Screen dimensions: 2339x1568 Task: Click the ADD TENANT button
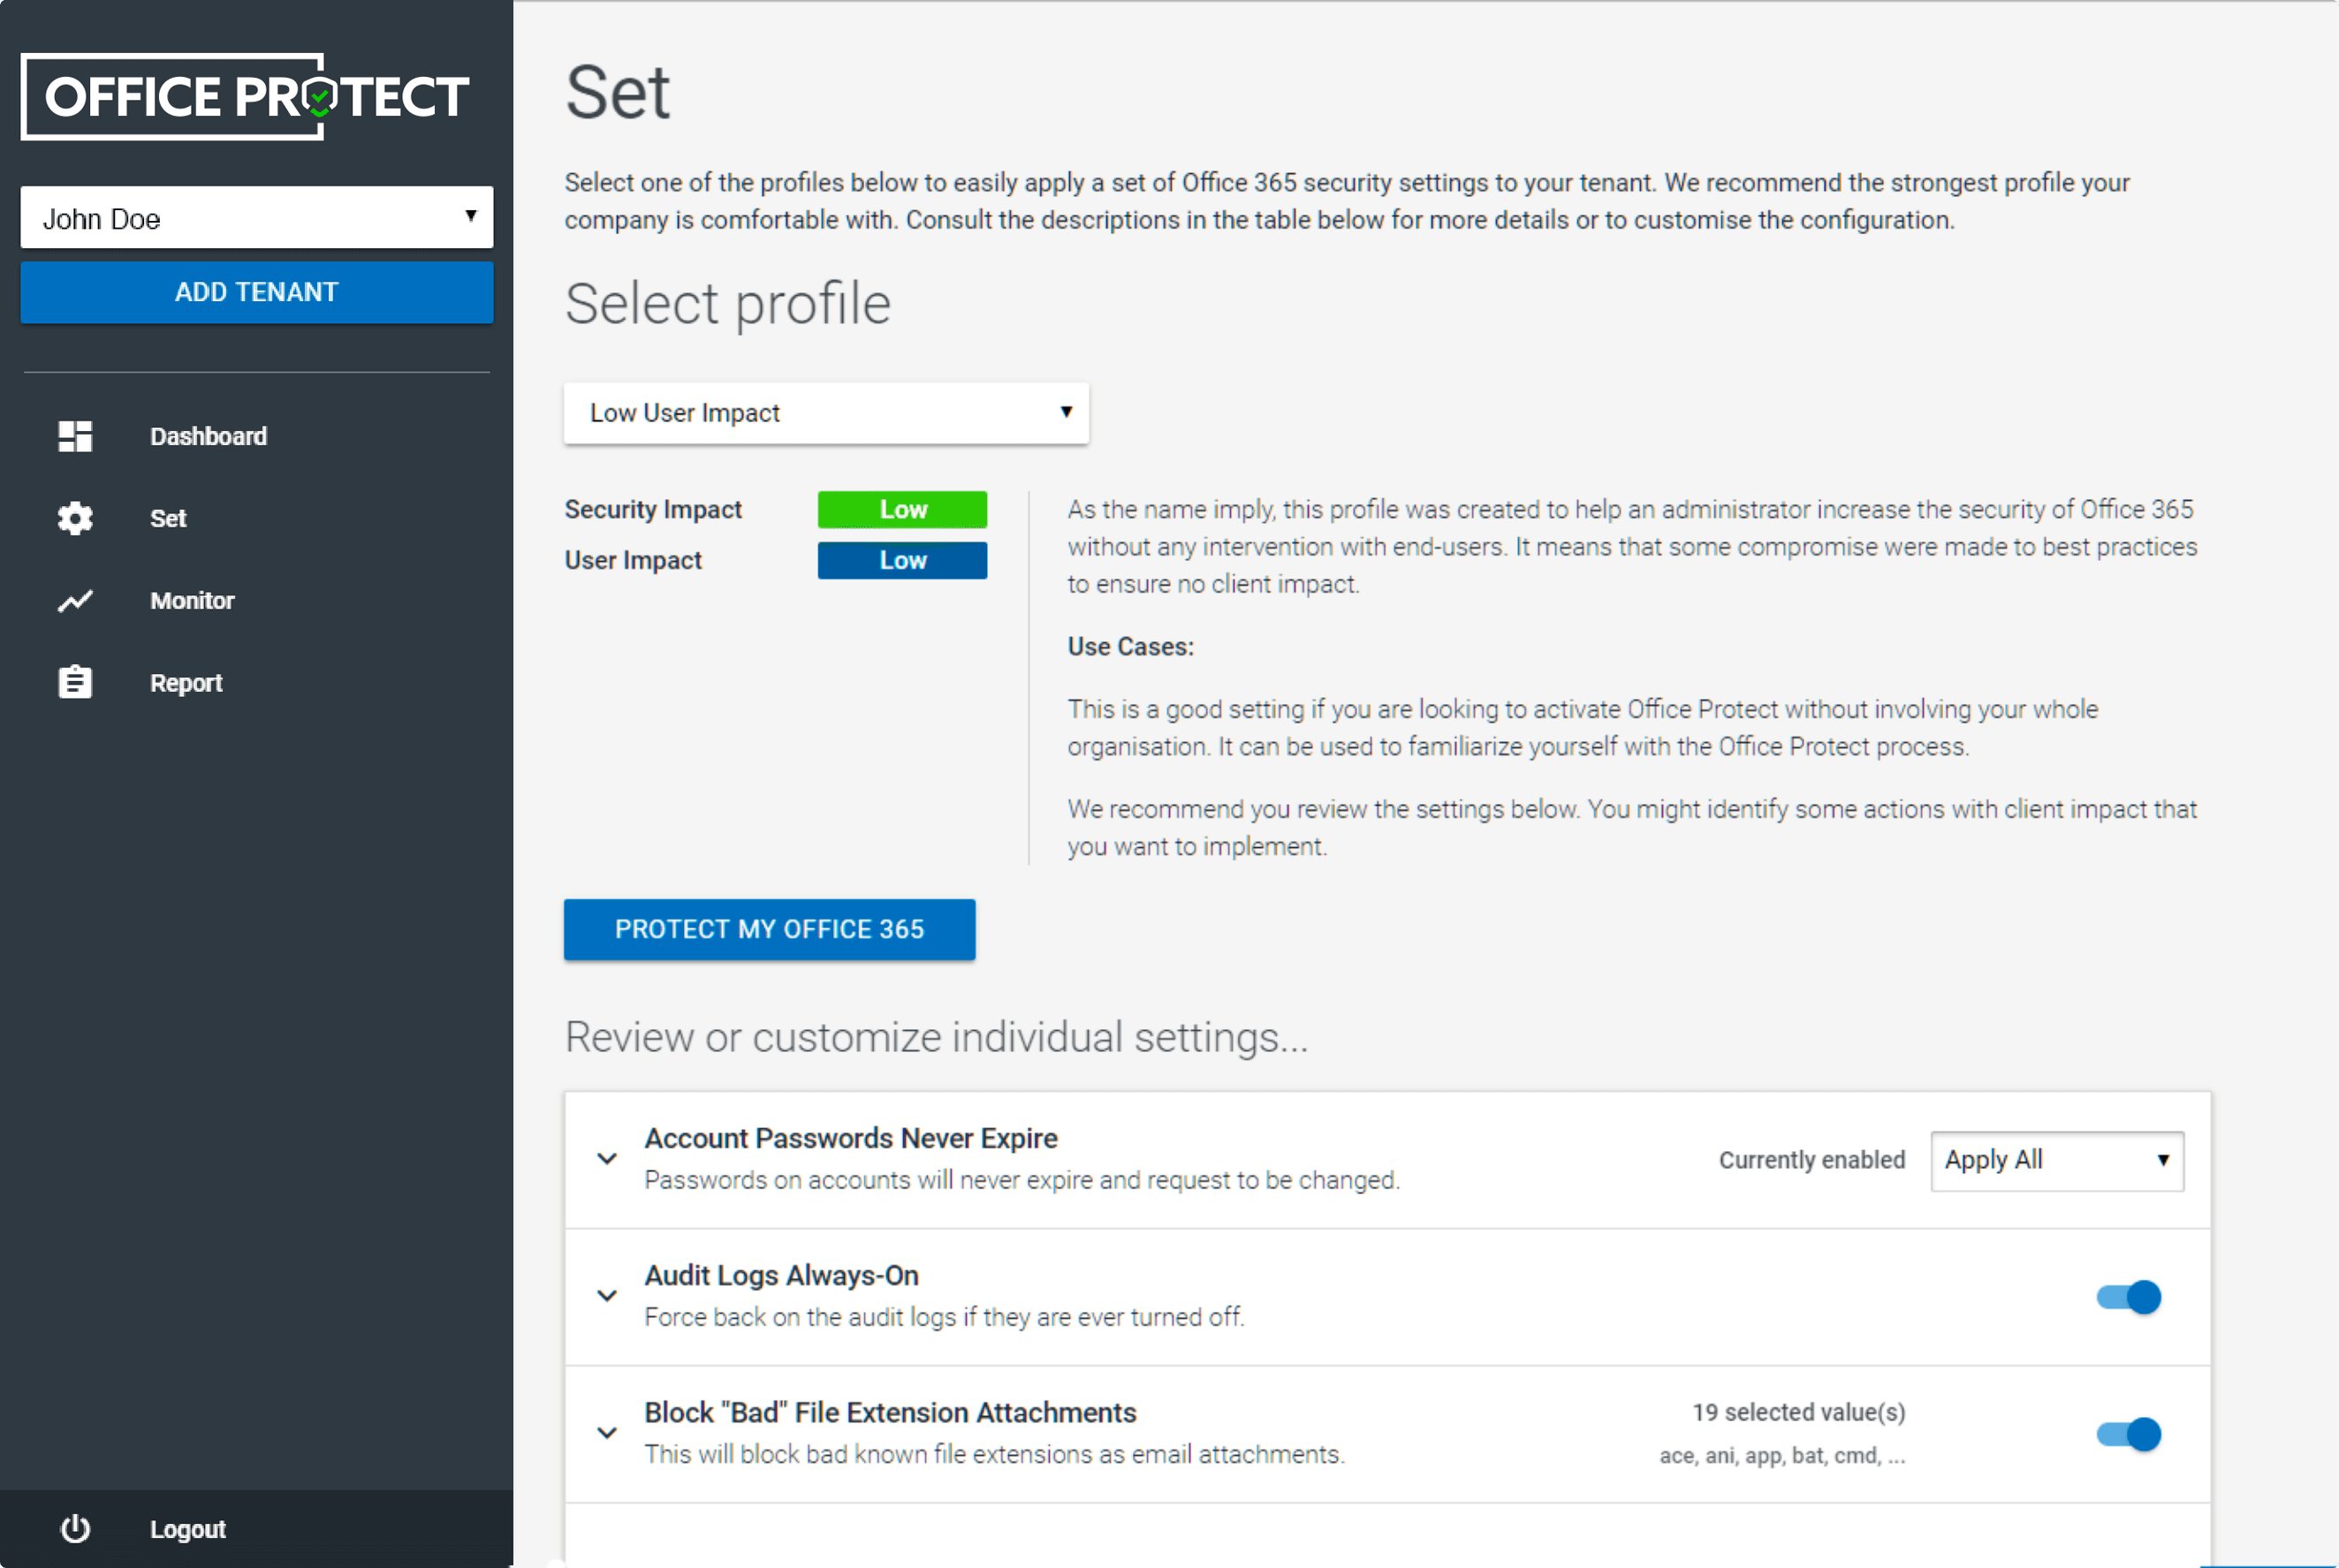[256, 292]
